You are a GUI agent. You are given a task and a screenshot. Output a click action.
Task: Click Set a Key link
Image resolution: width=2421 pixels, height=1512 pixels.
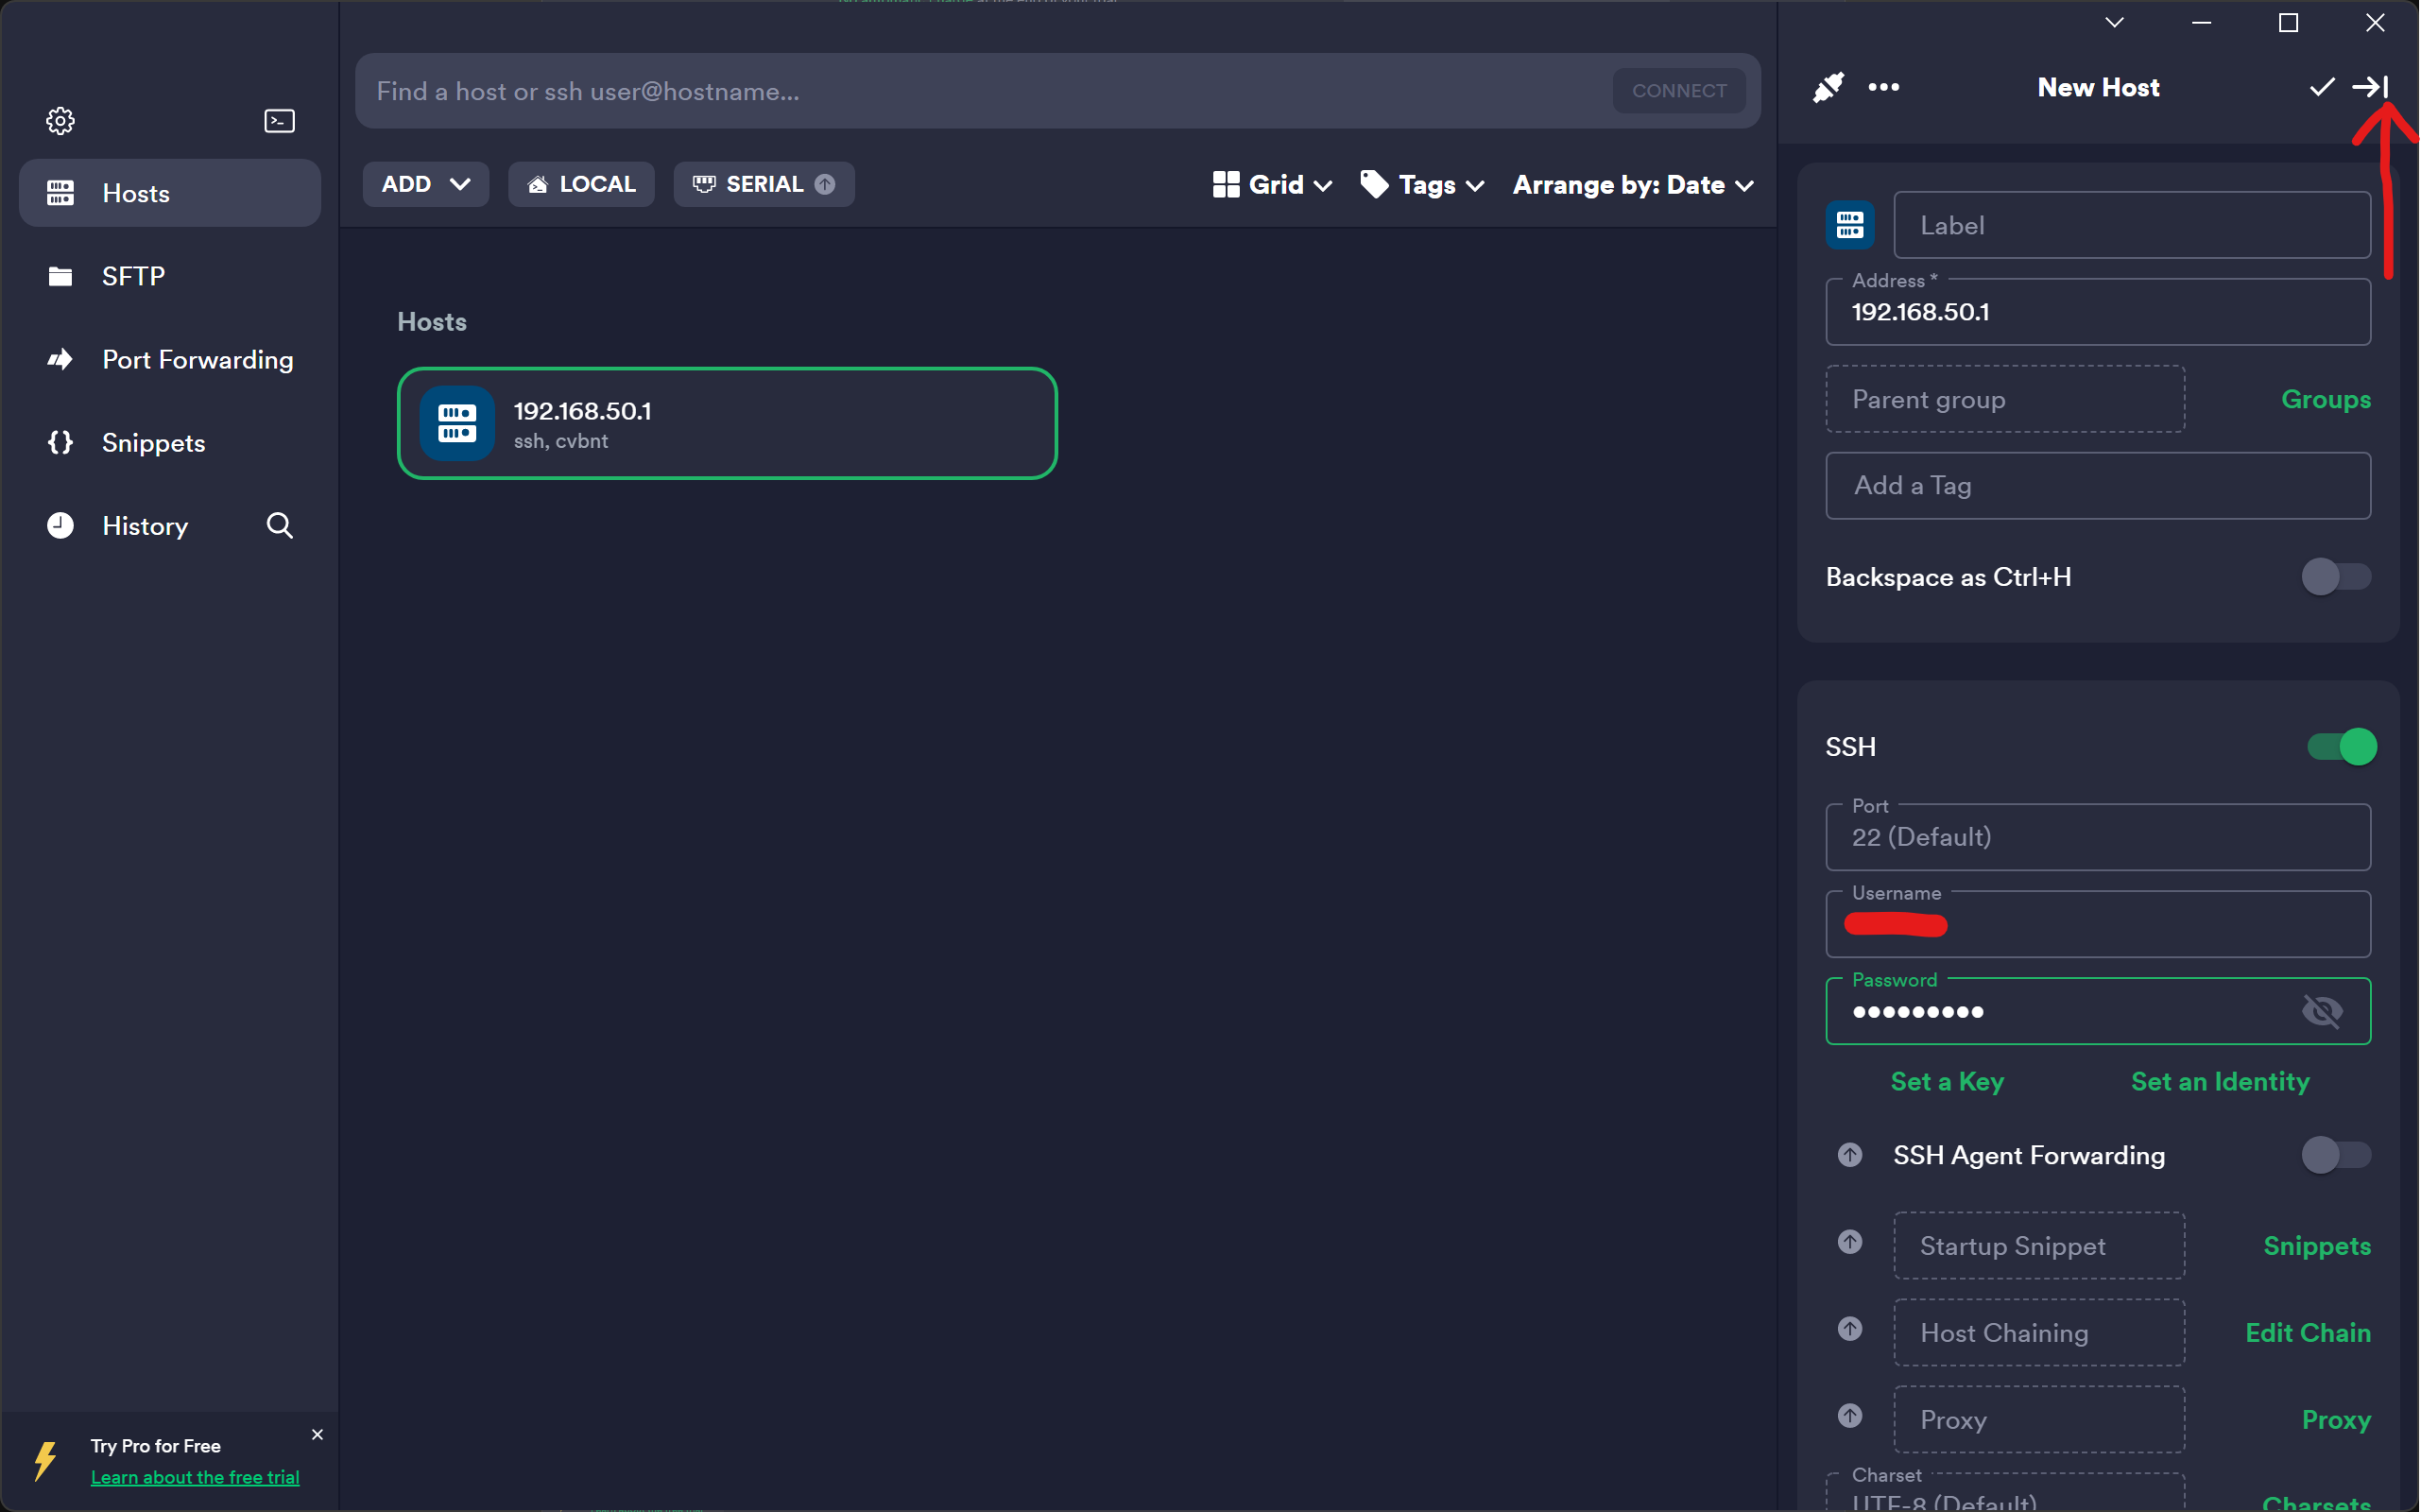coord(1946,1081)
